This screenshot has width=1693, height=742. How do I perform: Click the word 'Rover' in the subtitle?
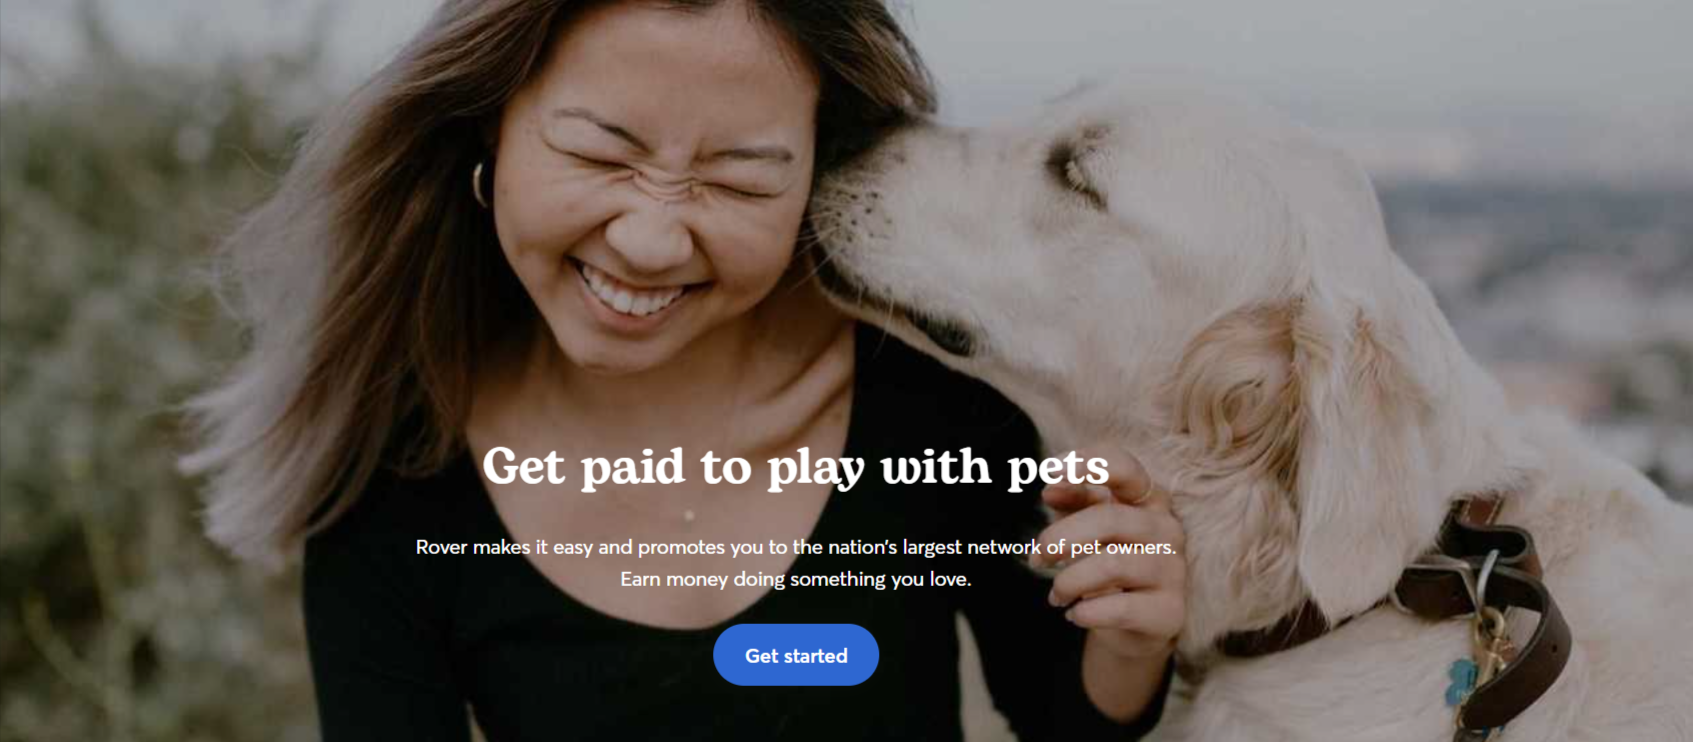441,547
